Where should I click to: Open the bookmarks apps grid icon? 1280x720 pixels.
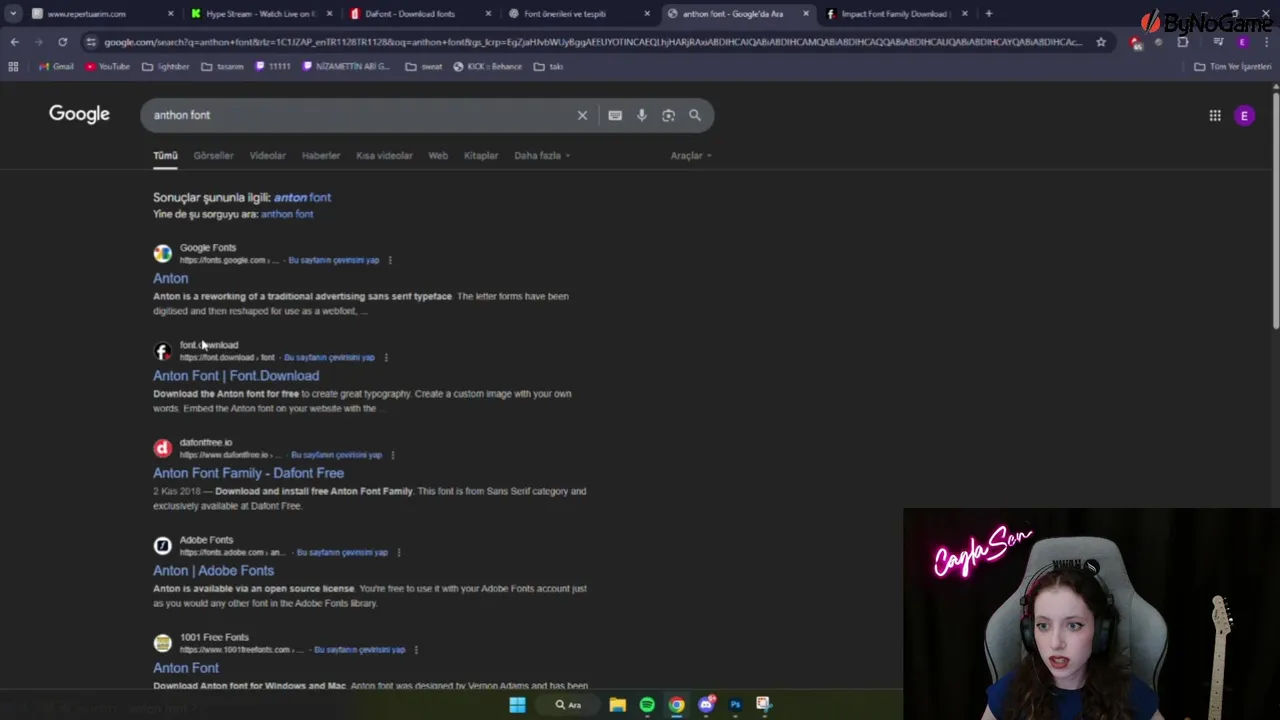pos(13,66)
